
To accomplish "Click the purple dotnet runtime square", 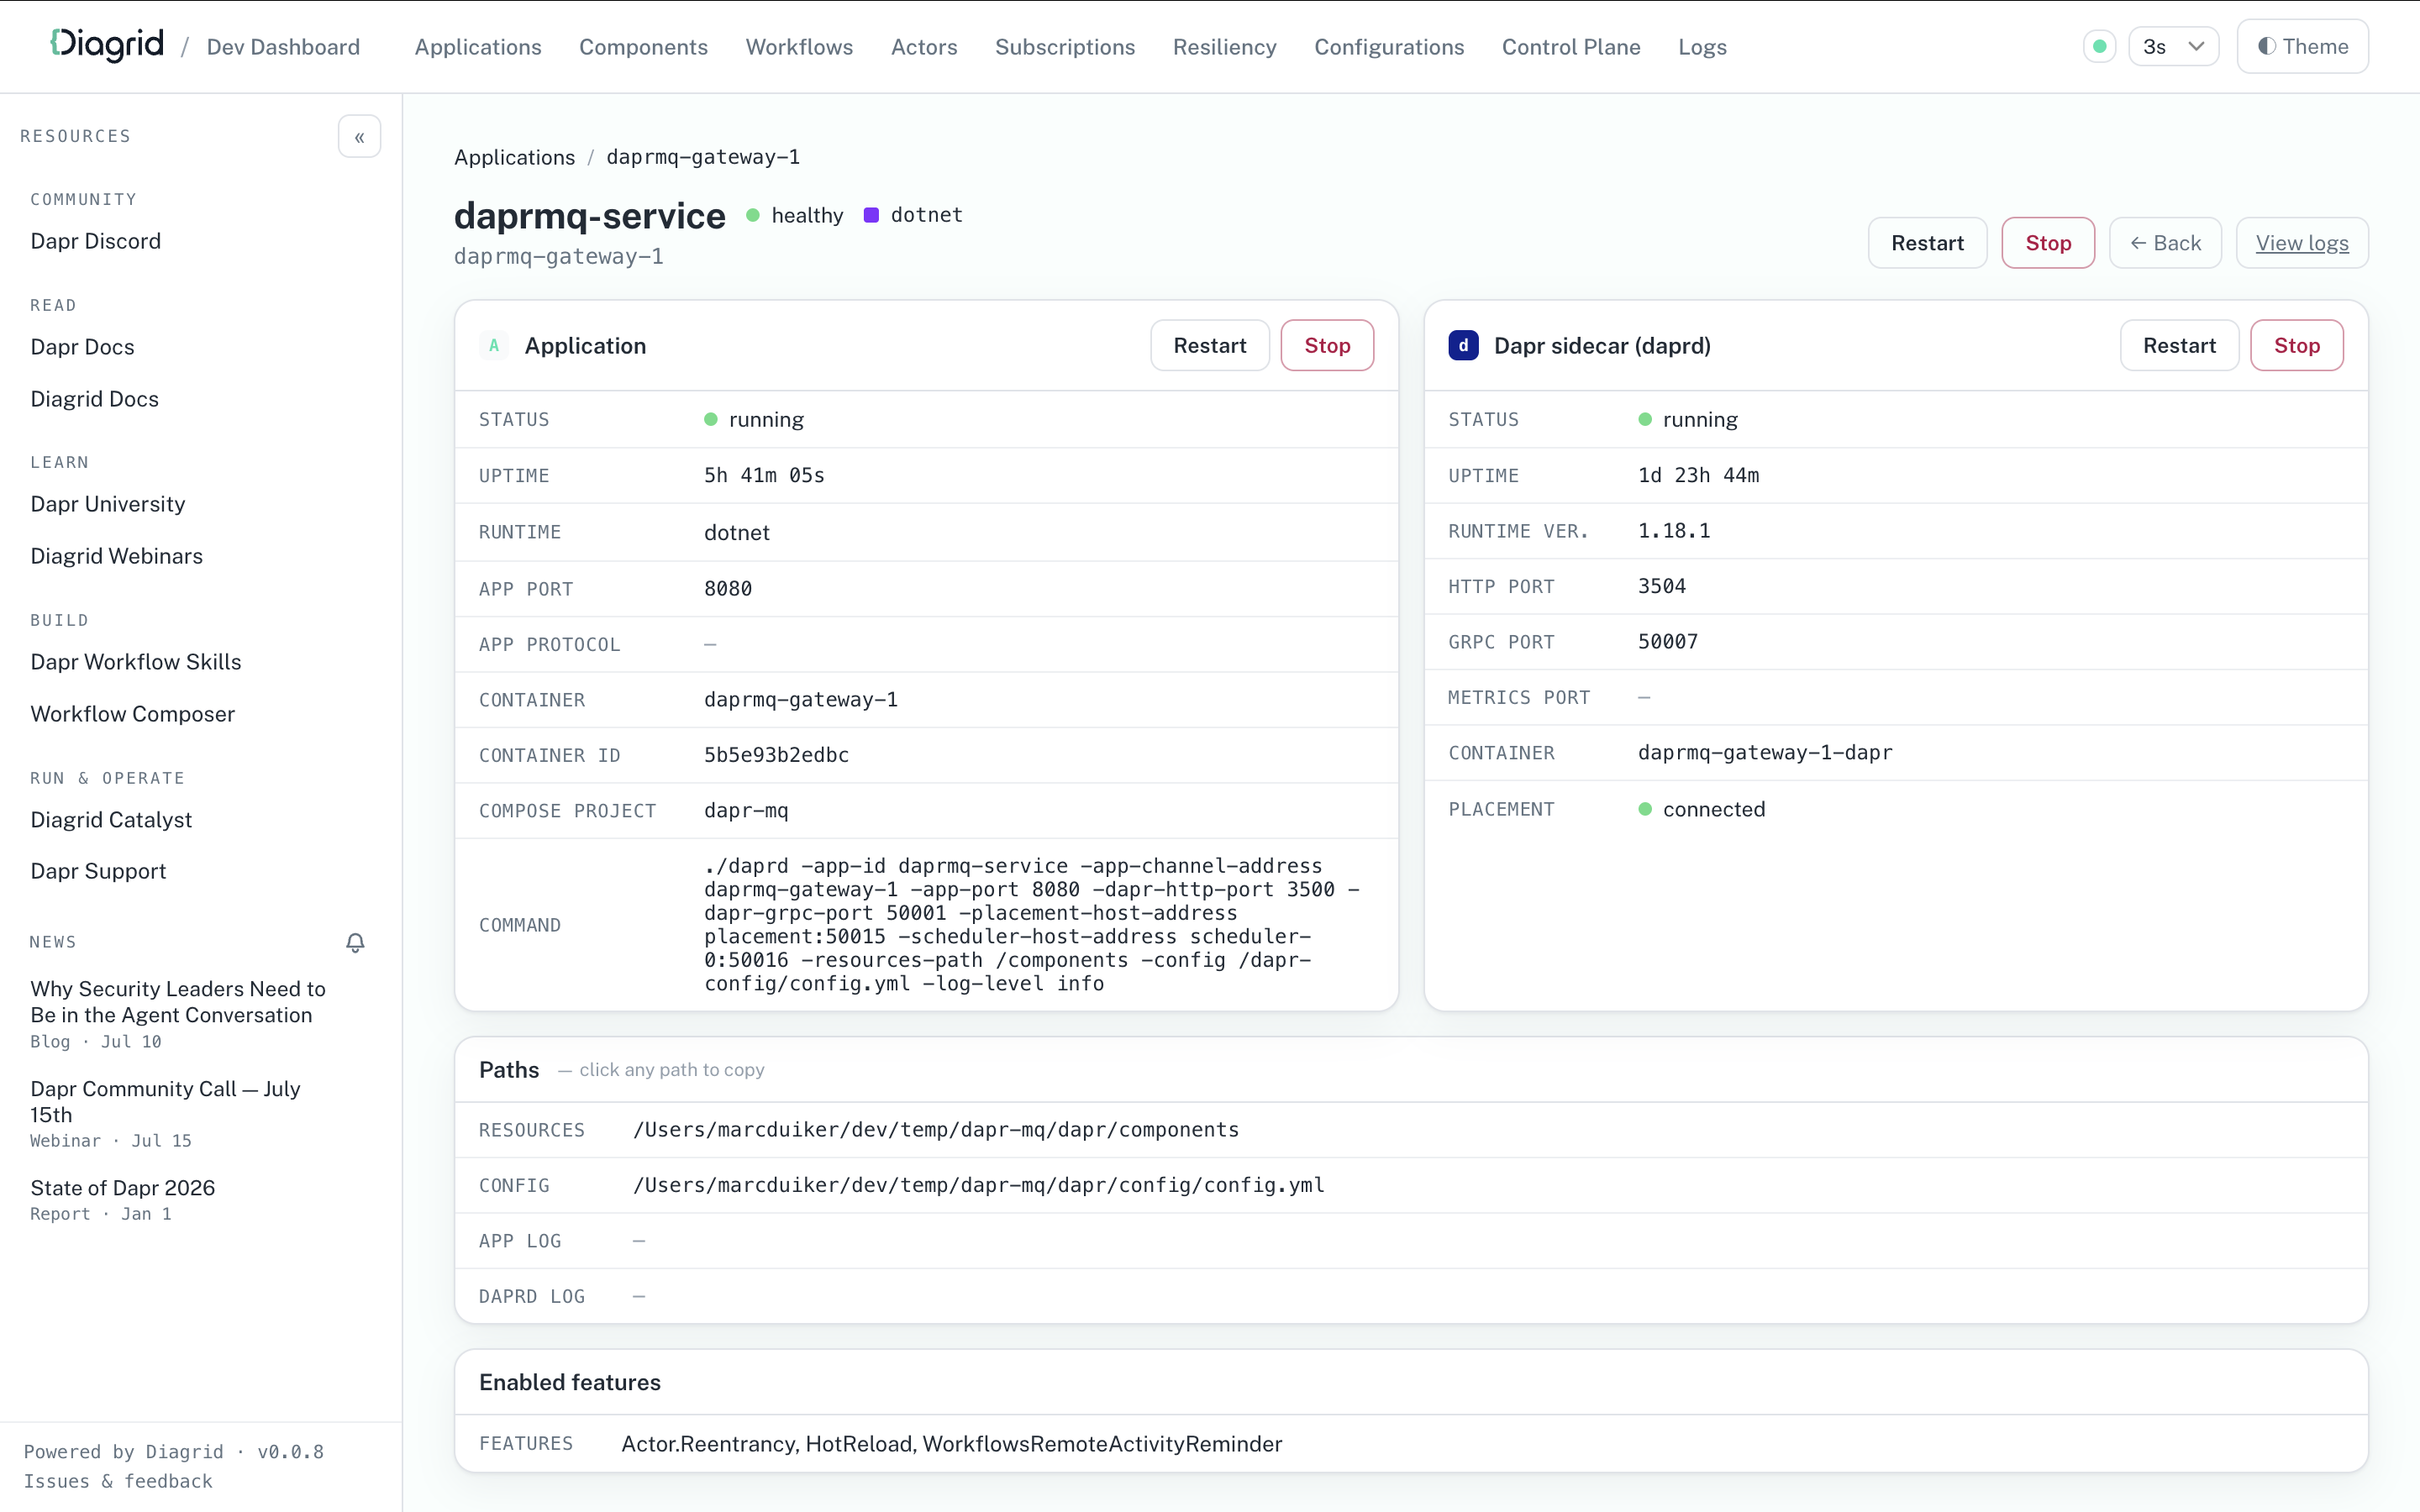I will click(871, 215).
